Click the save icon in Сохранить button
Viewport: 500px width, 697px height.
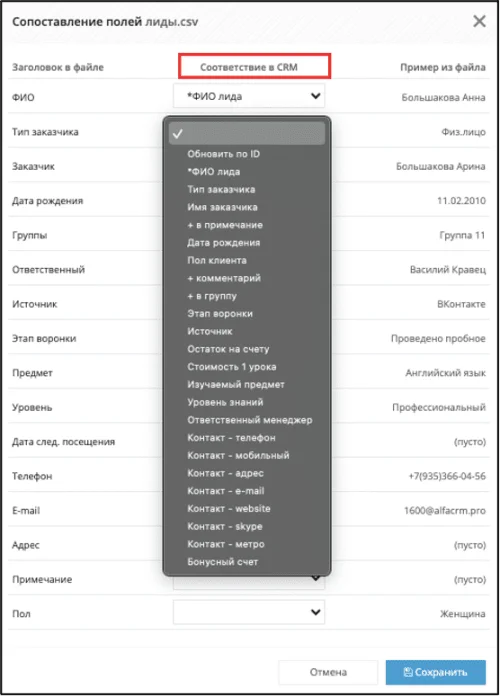(408, 672)
